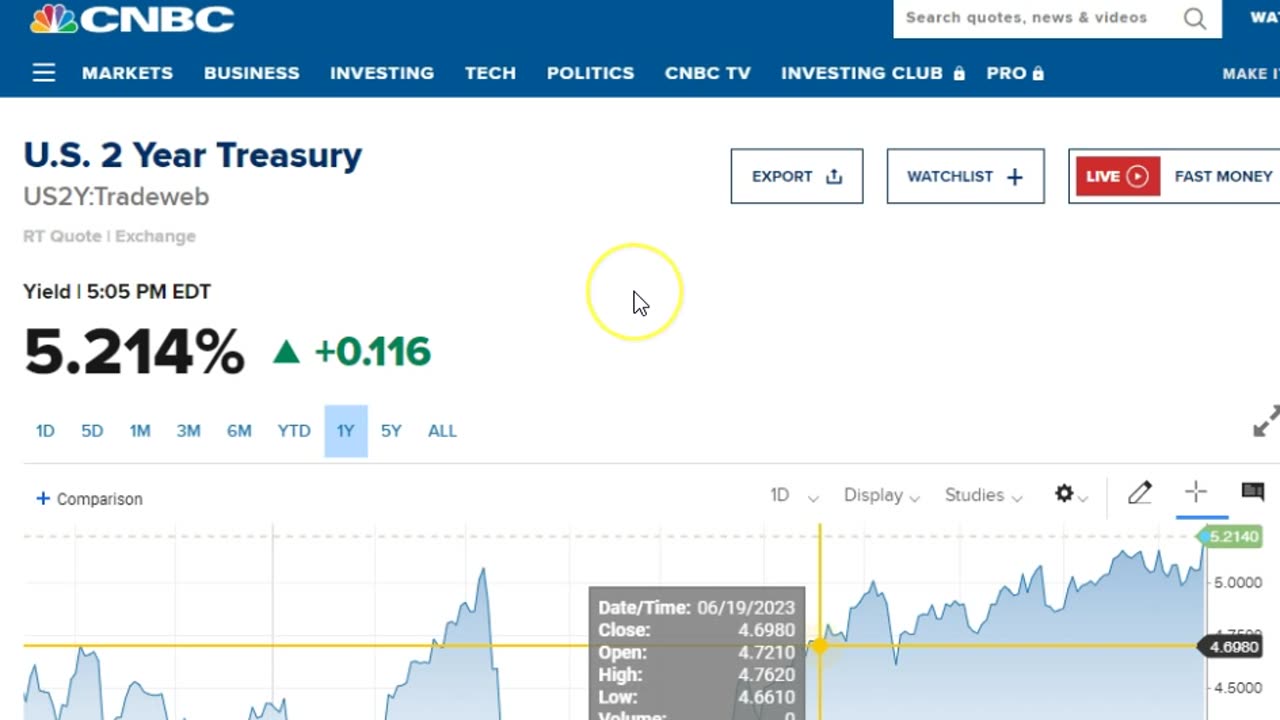Open the PRO menu item
The image size is (1280, 720).
click(x=1006, y=73)
